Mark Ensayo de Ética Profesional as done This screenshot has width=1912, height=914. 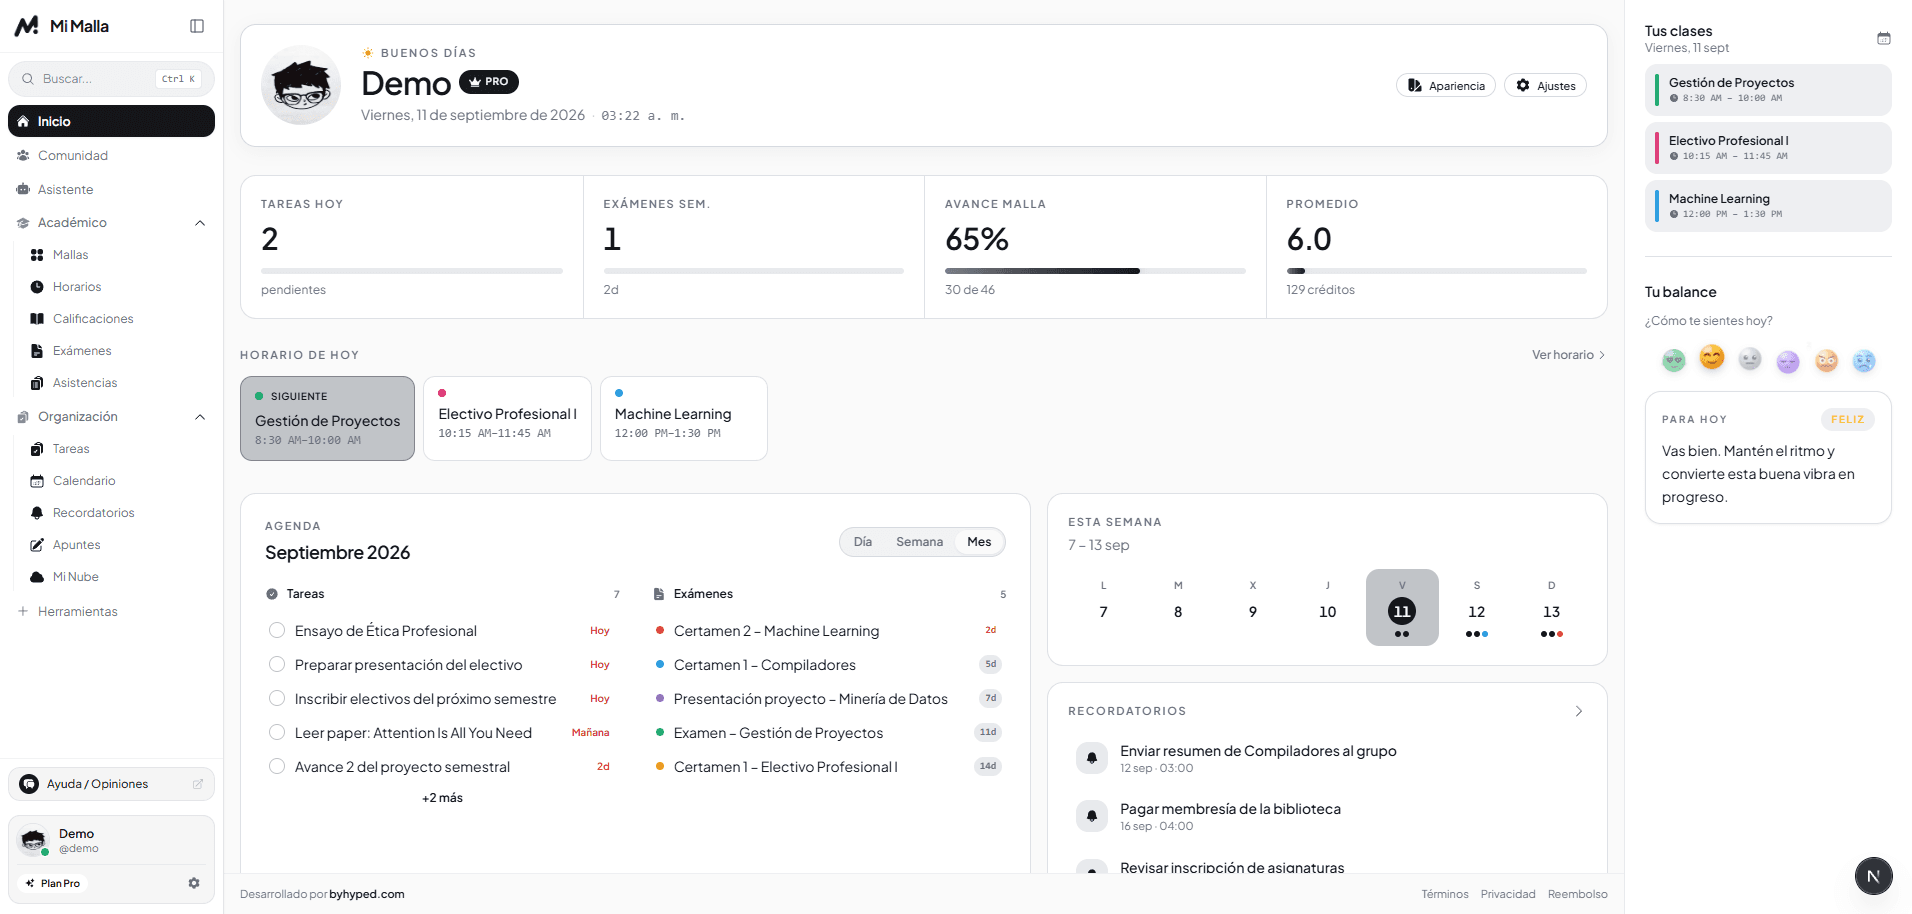277,631
